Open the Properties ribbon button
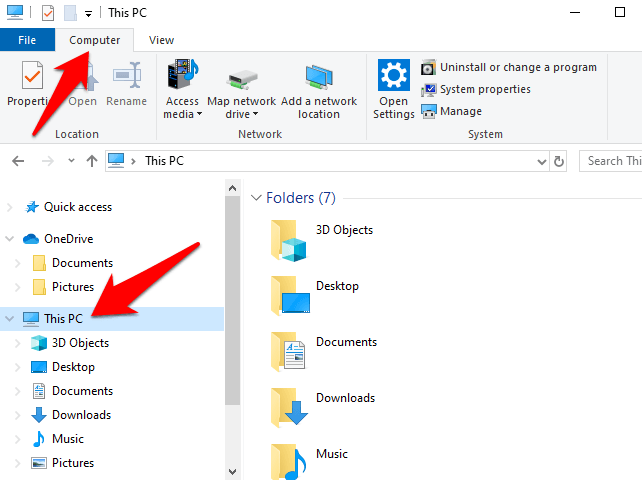Screen dimensions: 642x485 click(31, 84)
